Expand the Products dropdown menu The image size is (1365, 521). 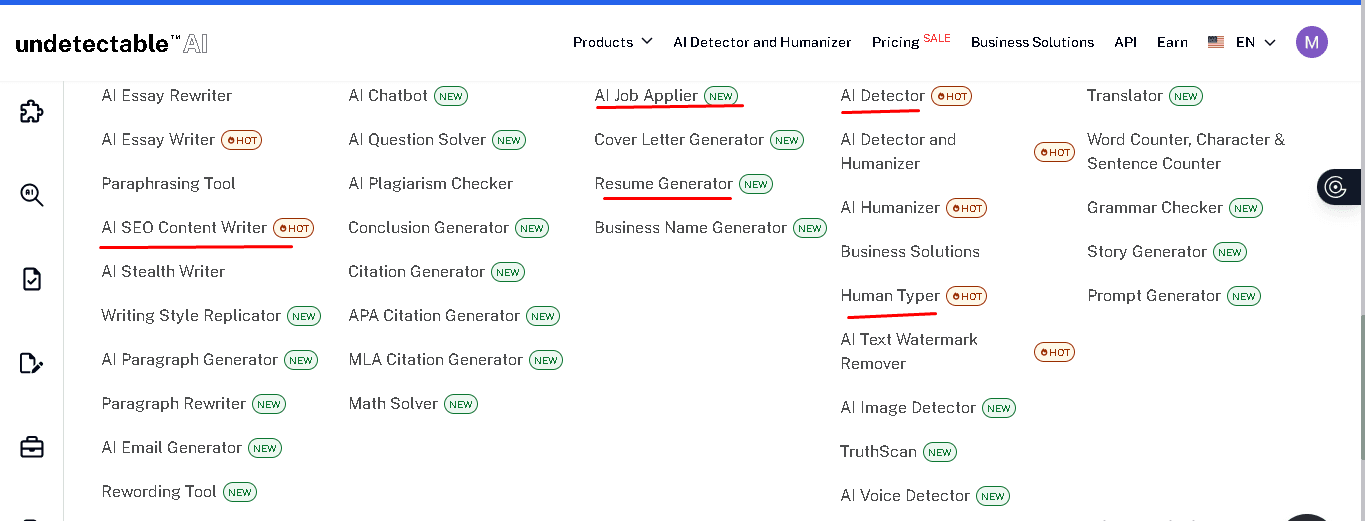point(612,42)
